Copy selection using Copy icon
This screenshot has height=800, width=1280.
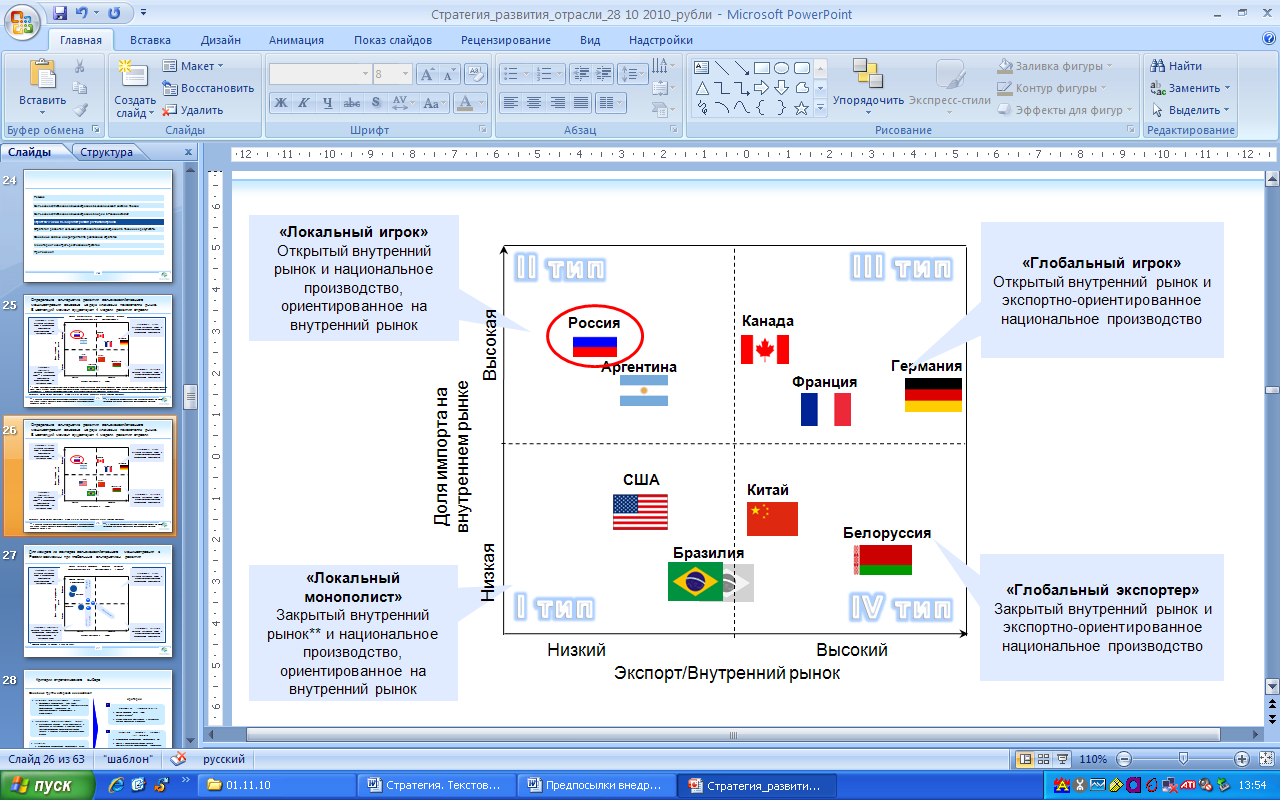(80, 88)
